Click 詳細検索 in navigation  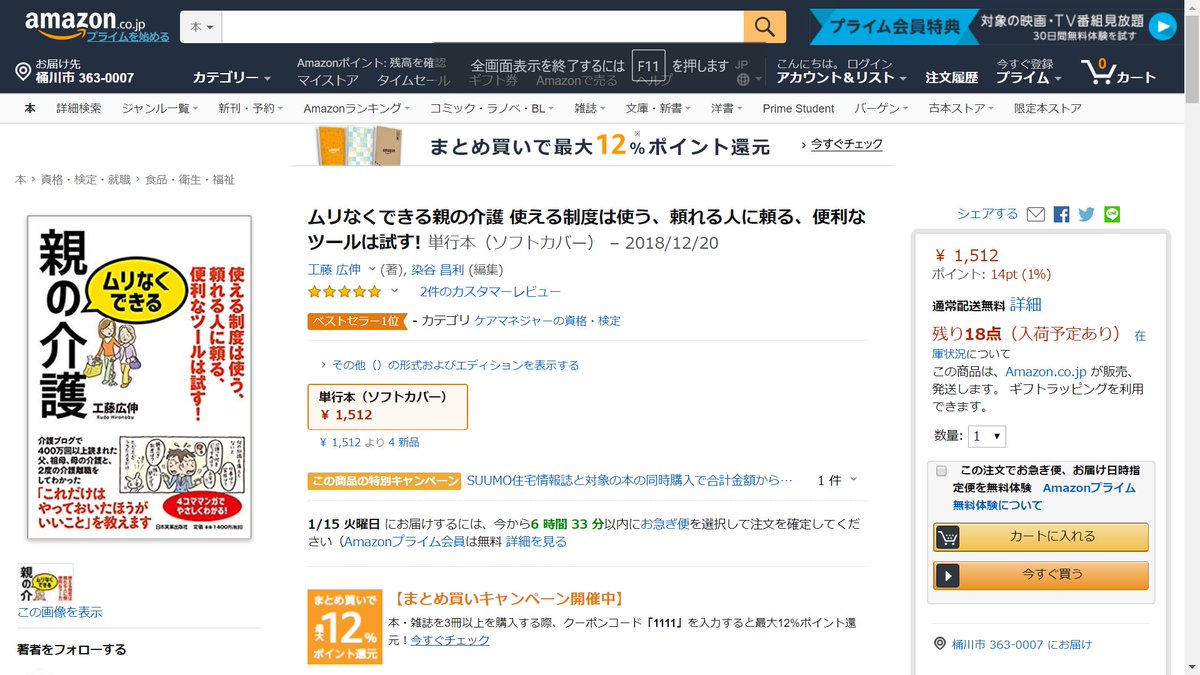coord(78,108)
